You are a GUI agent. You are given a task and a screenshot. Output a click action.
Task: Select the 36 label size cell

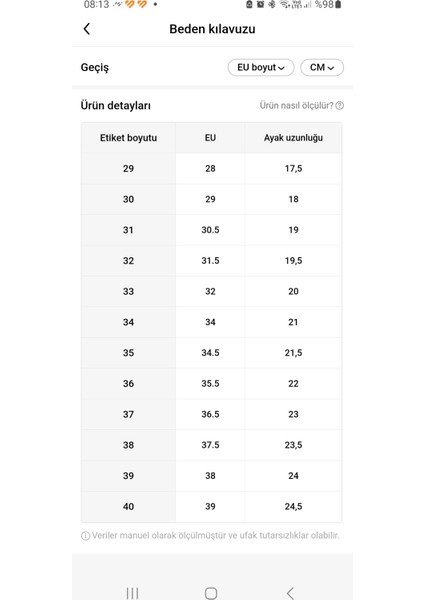pyautogui.click(x=128, y=383)
